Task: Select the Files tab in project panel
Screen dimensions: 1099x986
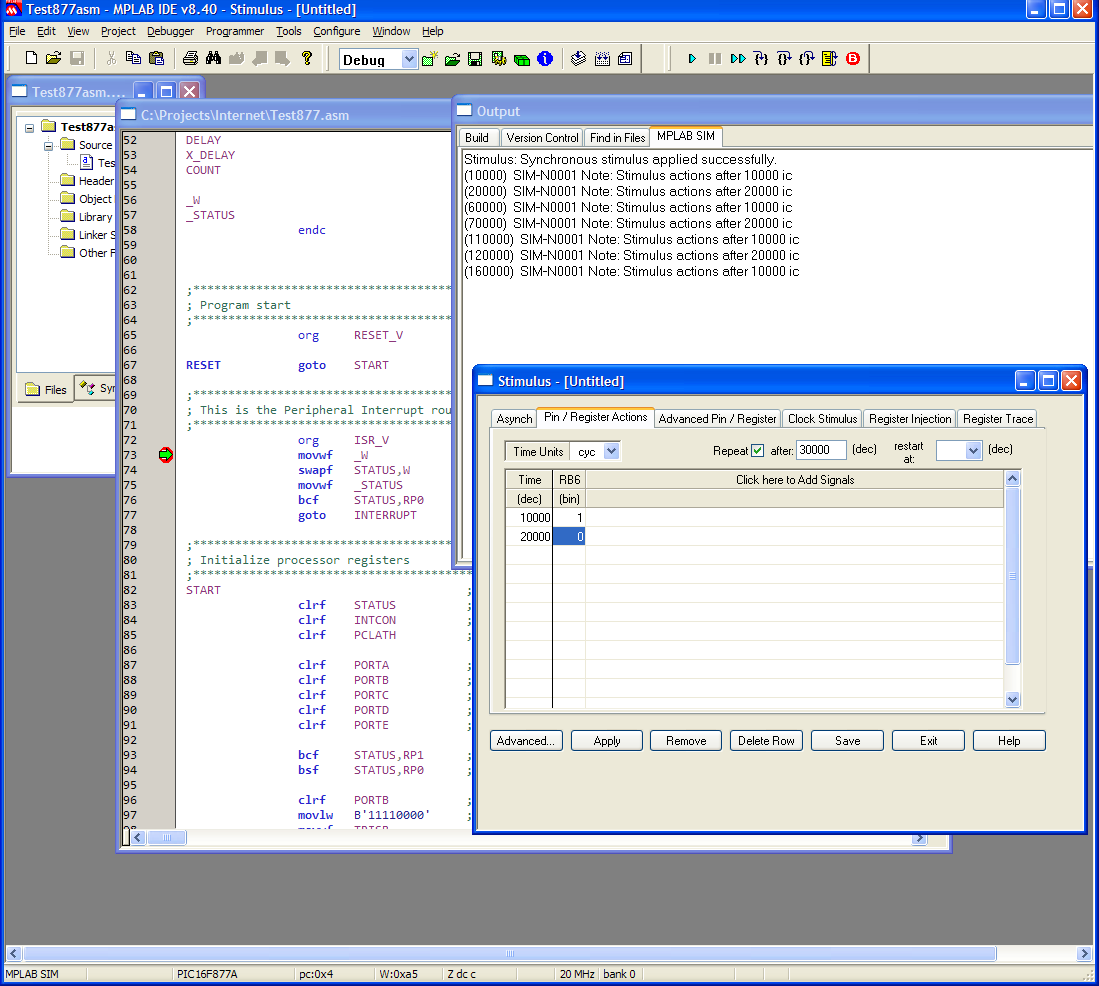Action: [x=46, y=390]
